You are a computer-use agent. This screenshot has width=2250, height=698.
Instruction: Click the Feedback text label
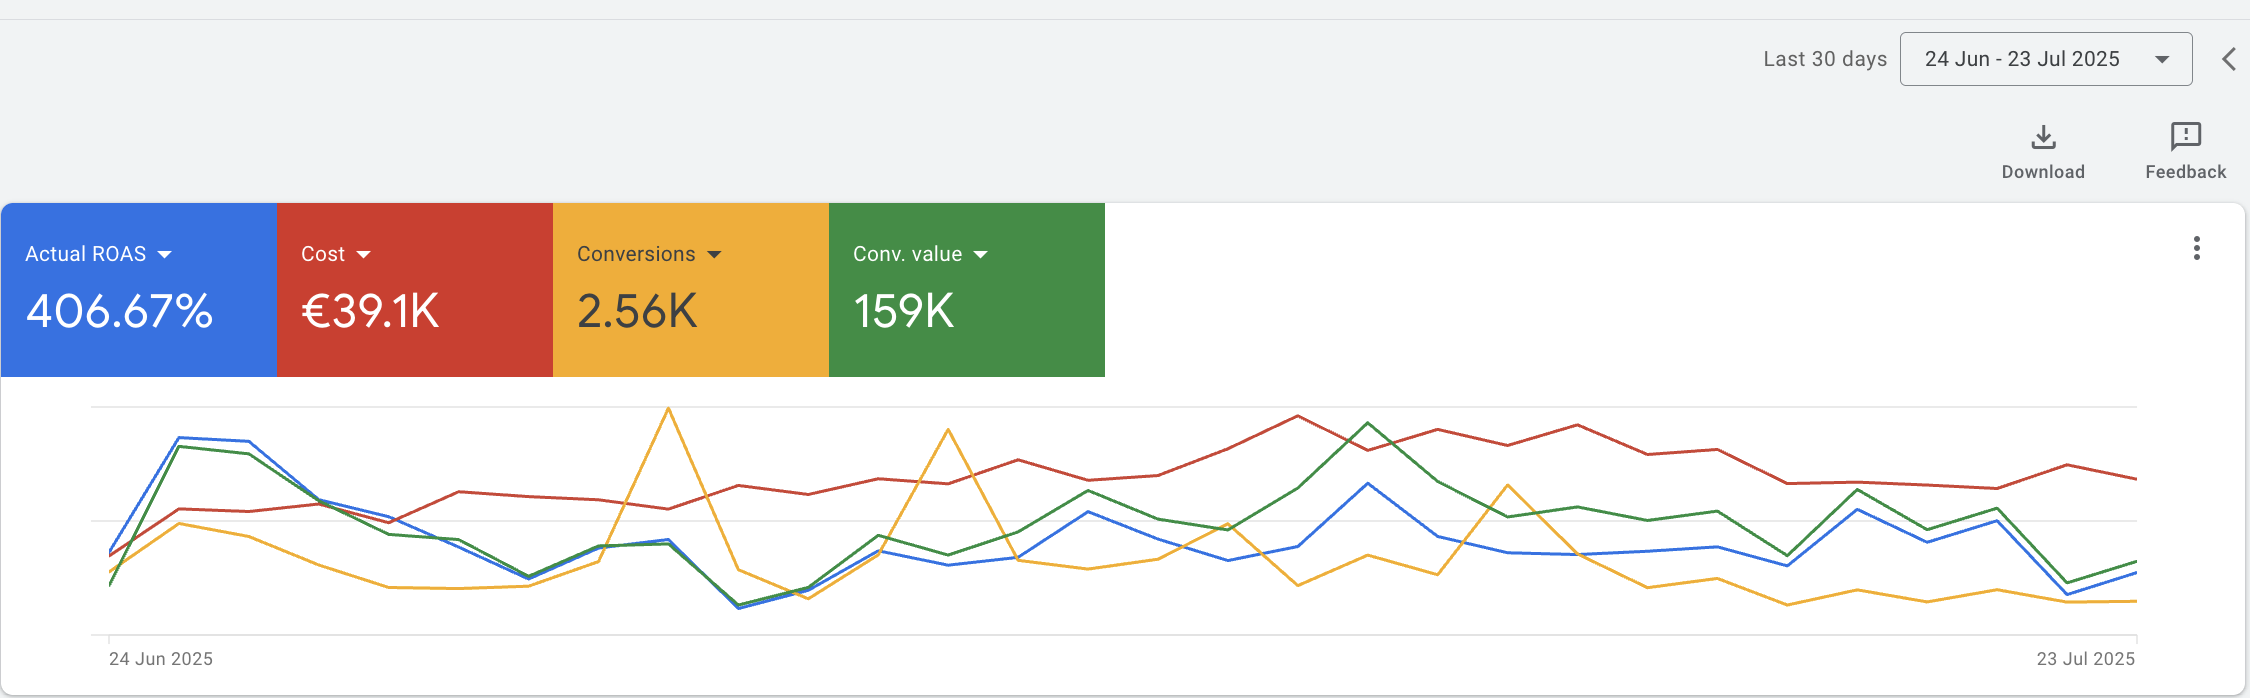2185,172
